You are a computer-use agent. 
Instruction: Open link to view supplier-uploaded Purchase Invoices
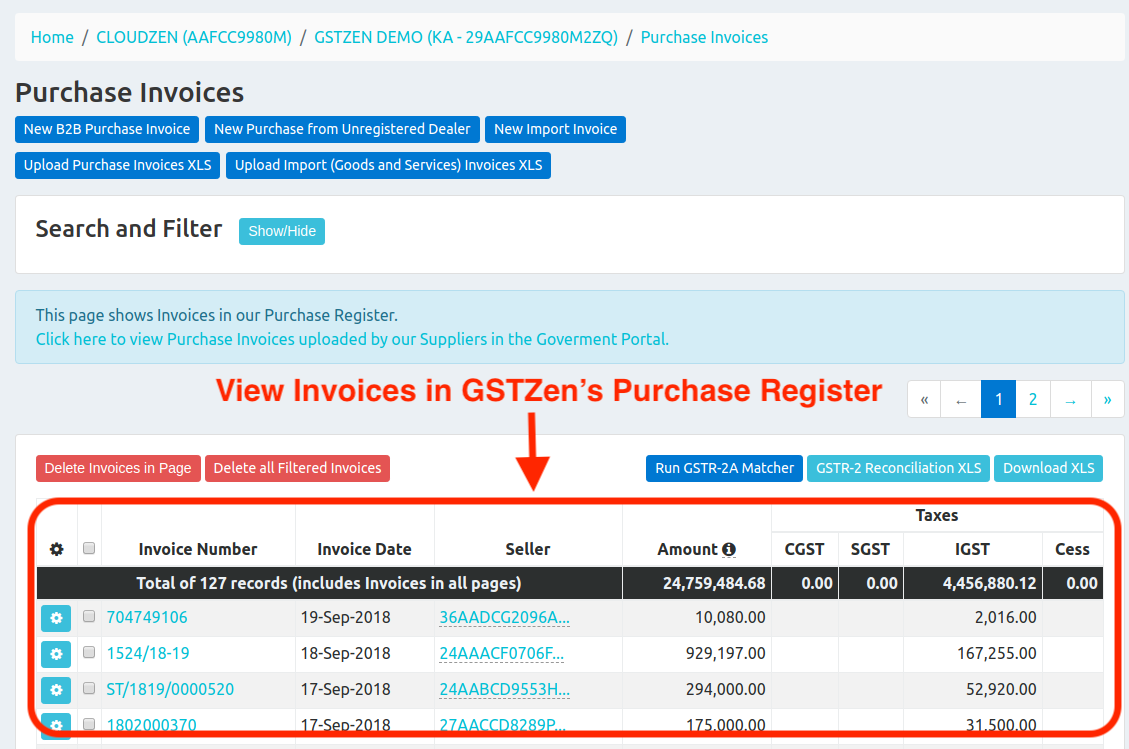click(x=352, y=339)
